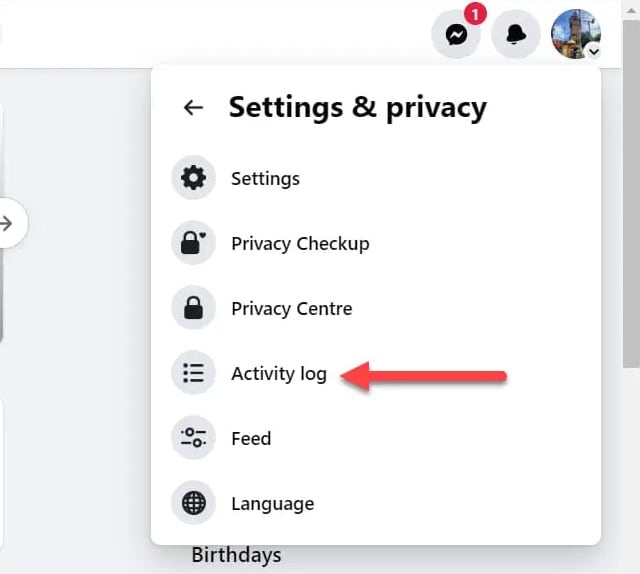Expand the left sidebar arrow button
Viewport: 640px width, 574px height.
point(9,223)
